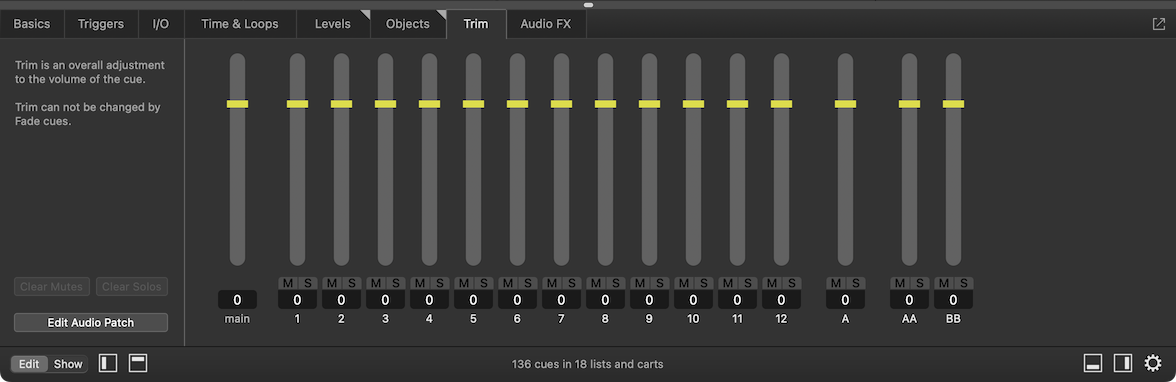Mute channel 12

coord(772,283)
